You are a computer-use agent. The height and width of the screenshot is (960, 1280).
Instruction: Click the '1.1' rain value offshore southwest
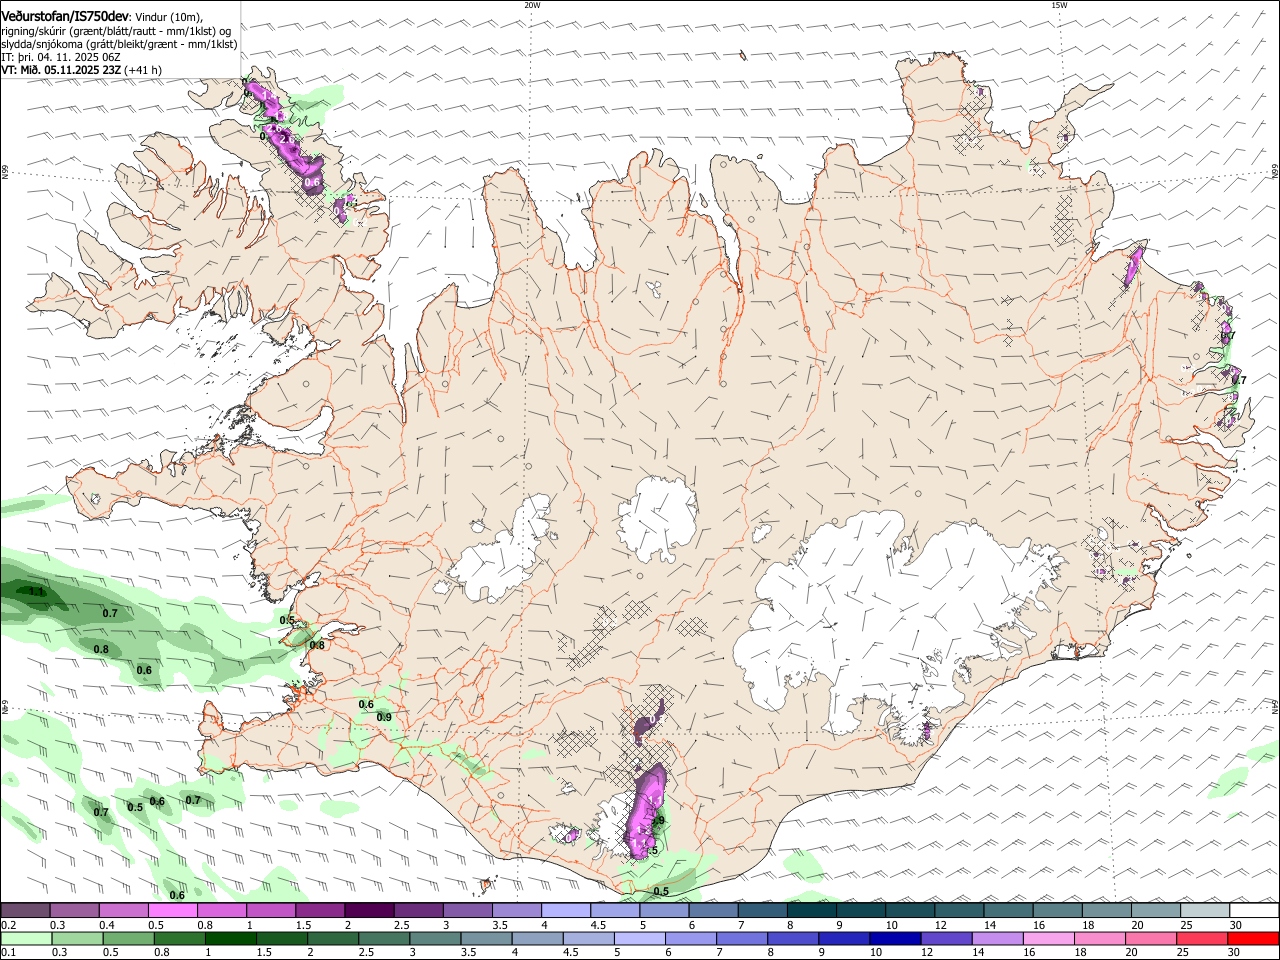(x=37, y=592)
